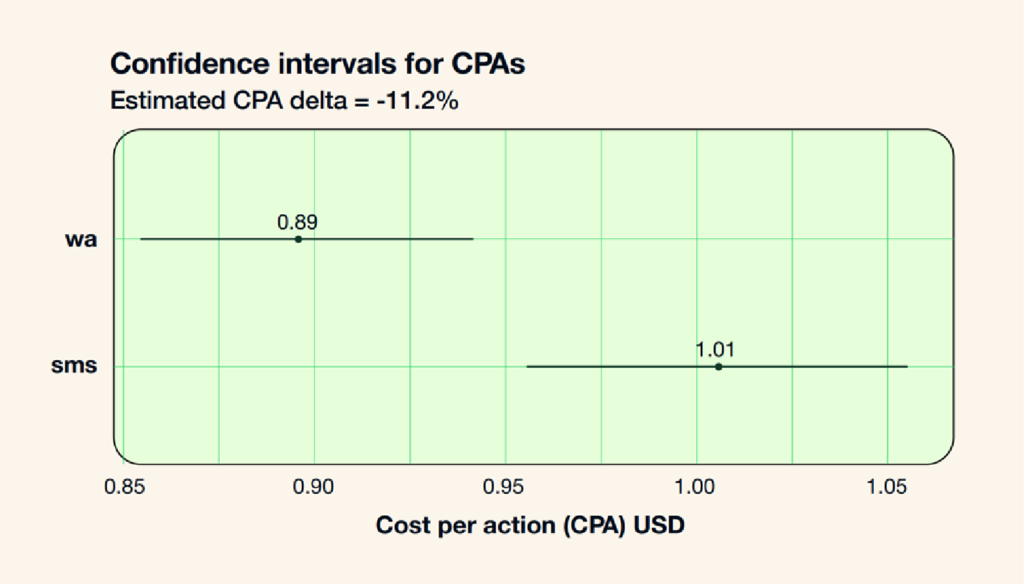Click the 1.01 data value label

point(716,350)
